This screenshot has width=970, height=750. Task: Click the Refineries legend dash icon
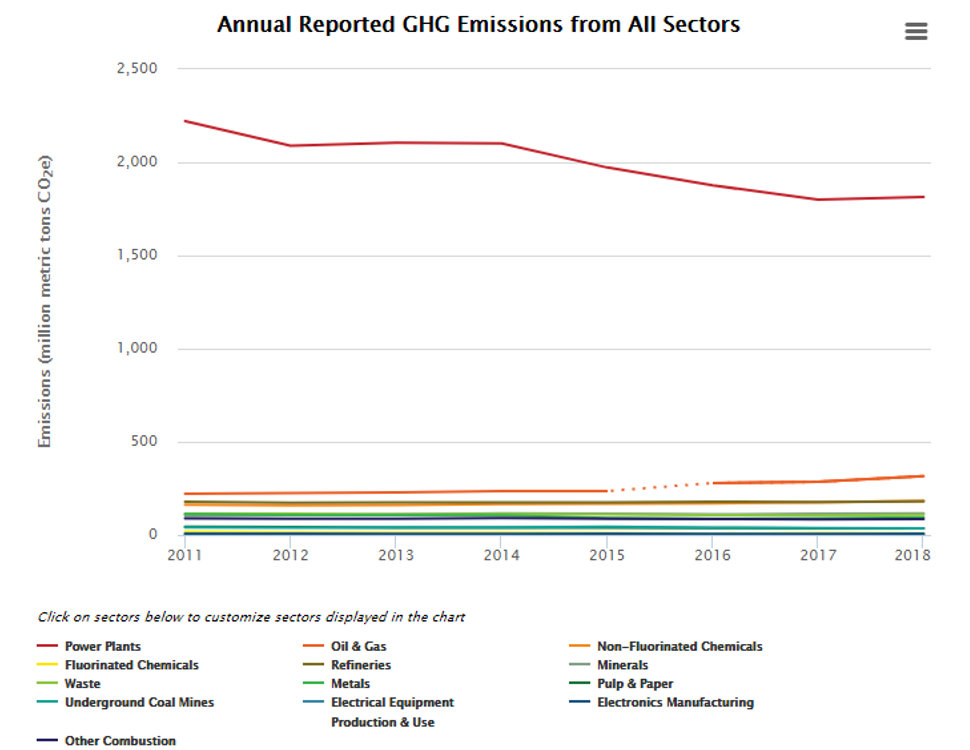tap(315, 664)
